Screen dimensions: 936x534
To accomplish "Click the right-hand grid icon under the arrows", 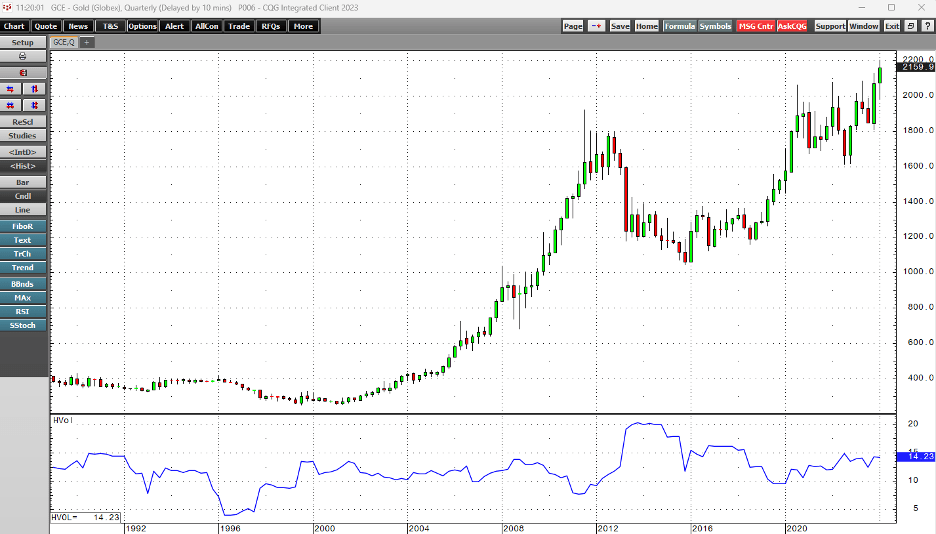I will click(x=36, y=105).
